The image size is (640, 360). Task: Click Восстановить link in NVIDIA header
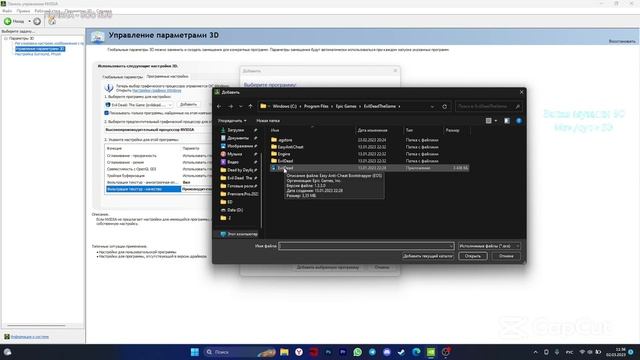click(x=622, y=41)
